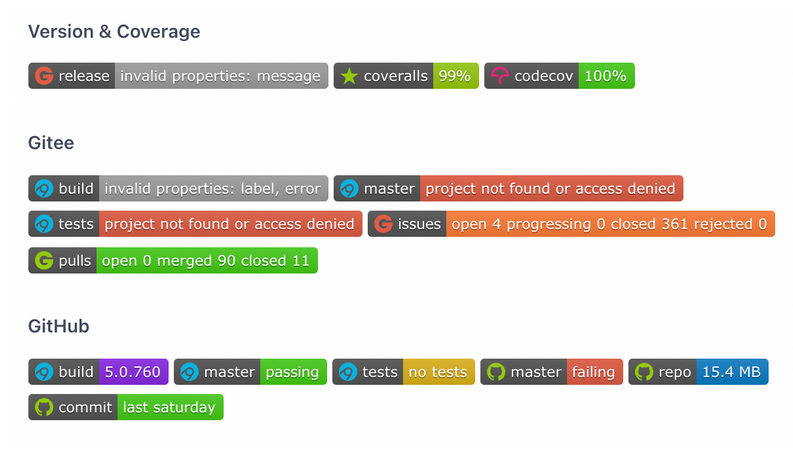Image resolution: width=793 pixels, height=470 pixels.
Task: Click the GitHub logo on commit badge
Action: [43, 408]
